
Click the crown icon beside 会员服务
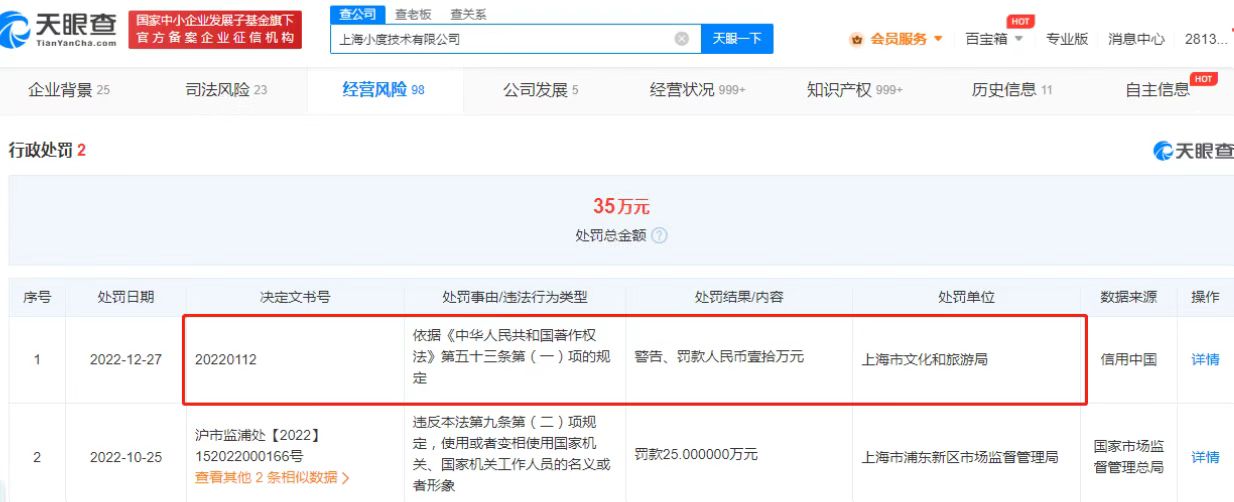(x=857, y=39)
